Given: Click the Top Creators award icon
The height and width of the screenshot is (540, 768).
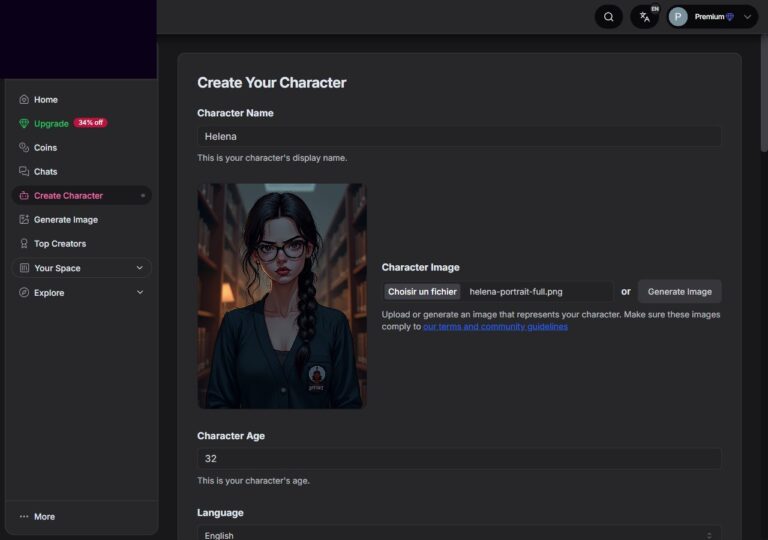Looking at the screenshot, I should [24, 244].
